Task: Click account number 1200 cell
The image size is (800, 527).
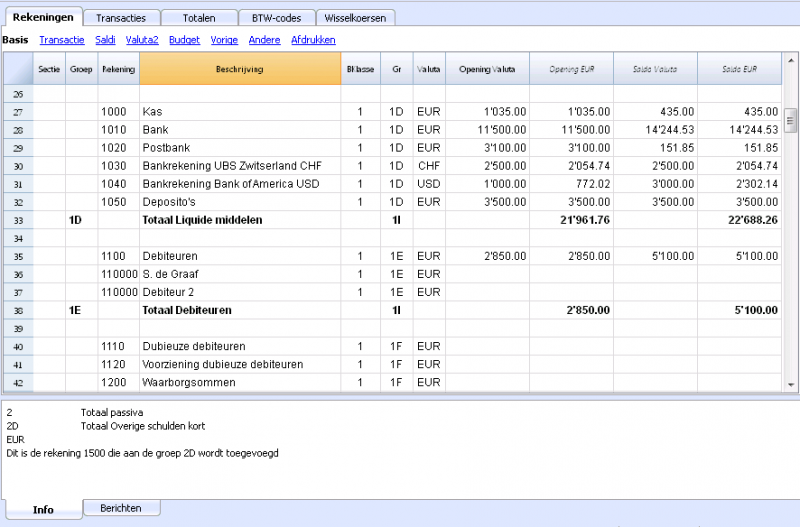Action: click(x=118, y=383)
